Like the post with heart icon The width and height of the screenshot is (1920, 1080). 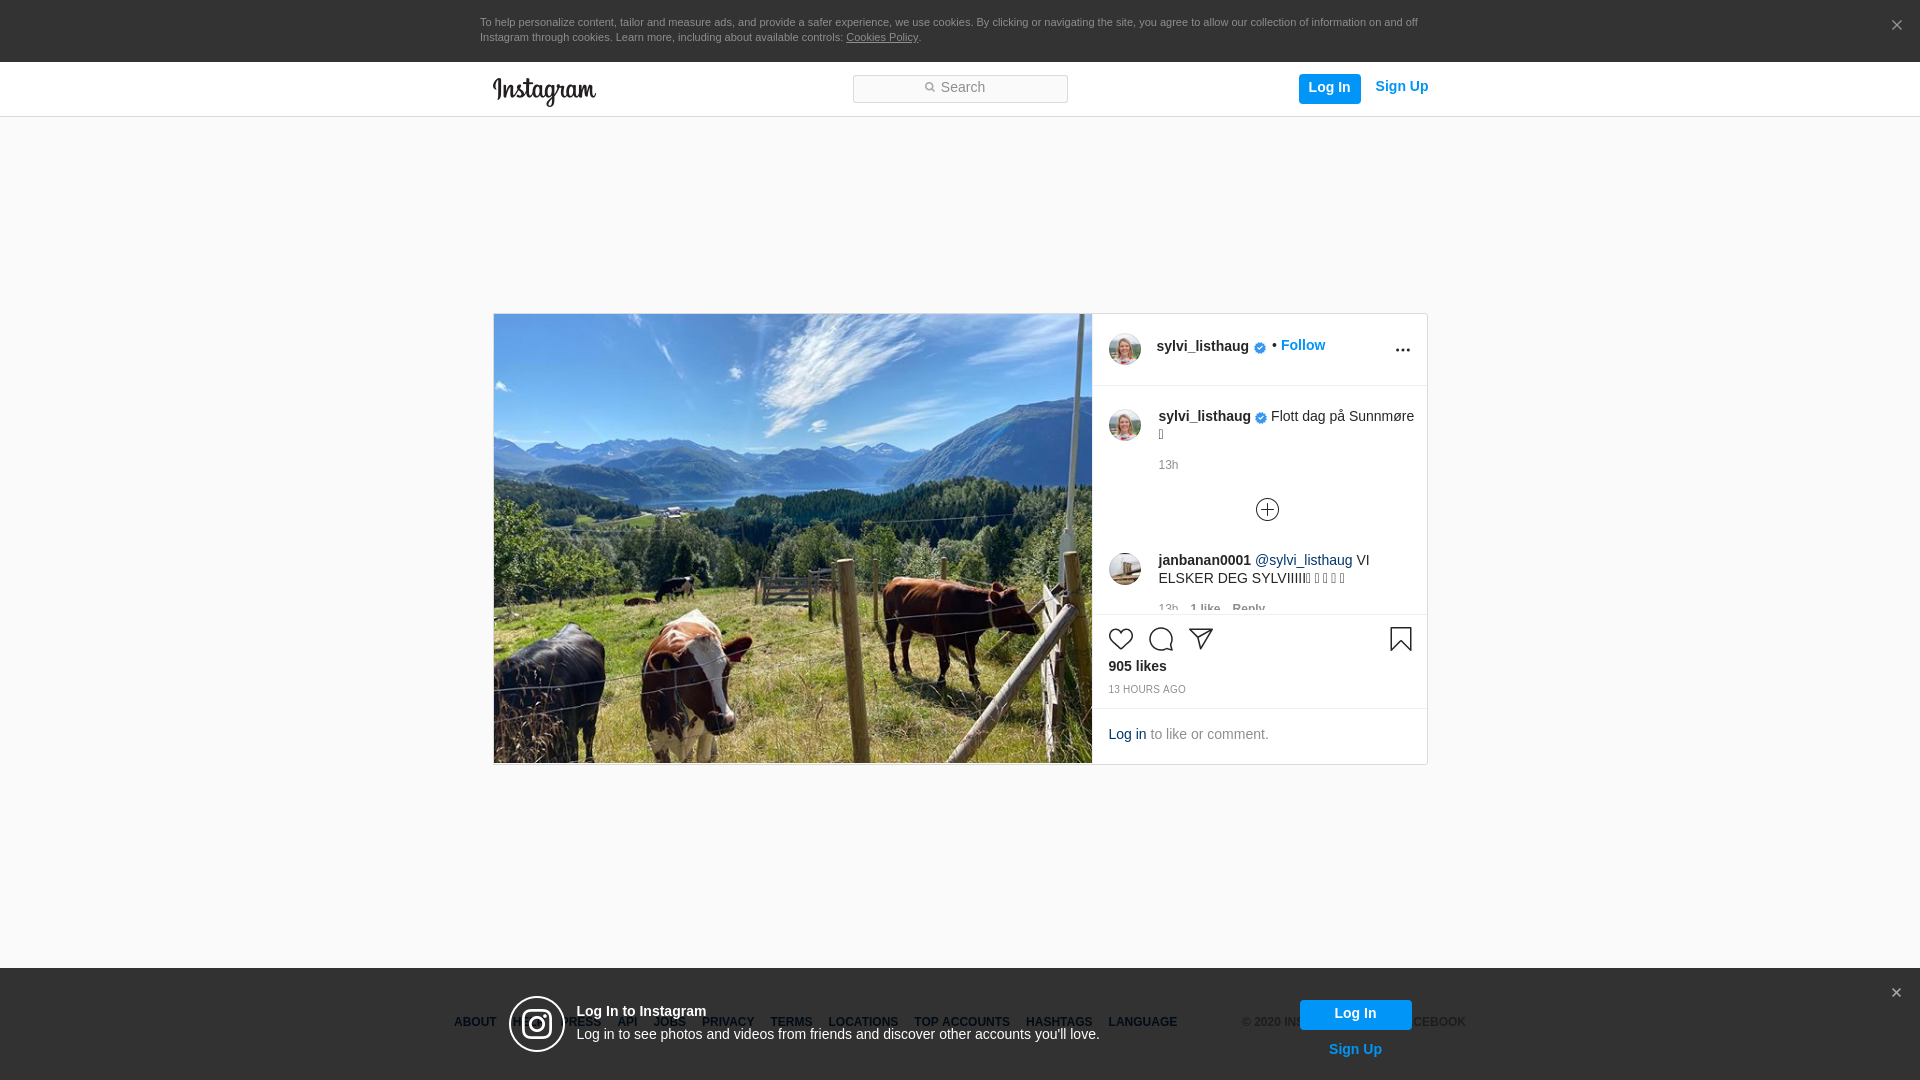1121,639
